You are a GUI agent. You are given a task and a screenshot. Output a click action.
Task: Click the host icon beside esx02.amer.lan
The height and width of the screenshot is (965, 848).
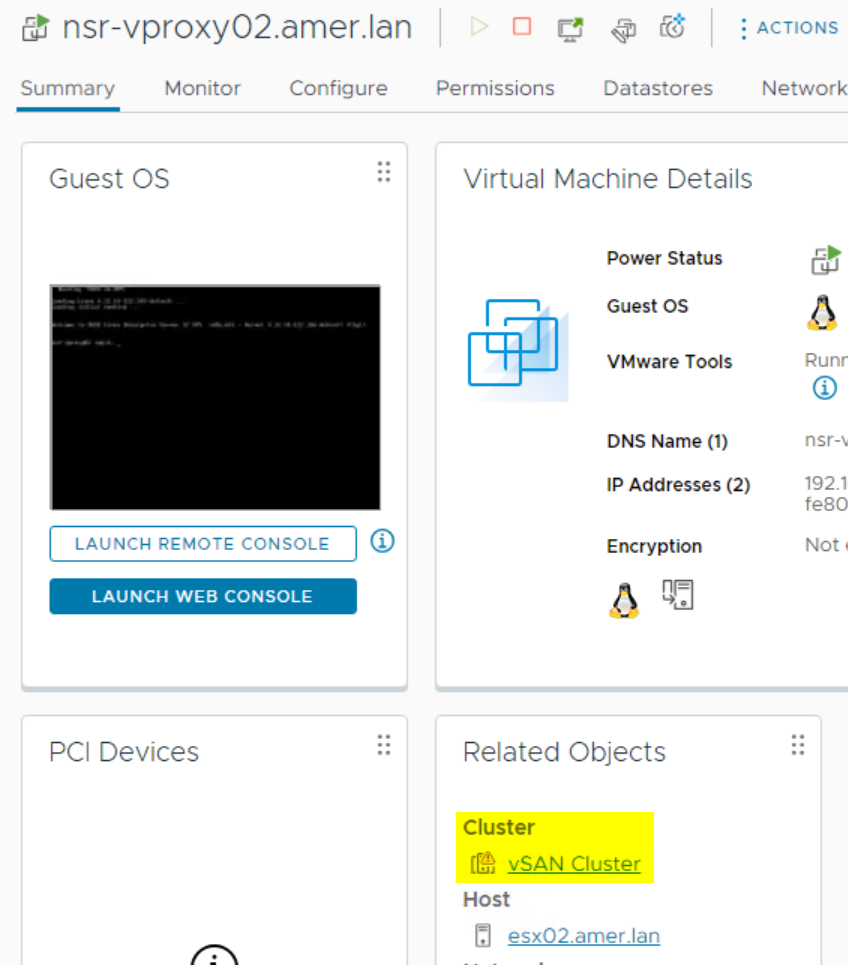click(x=483, y=935)
